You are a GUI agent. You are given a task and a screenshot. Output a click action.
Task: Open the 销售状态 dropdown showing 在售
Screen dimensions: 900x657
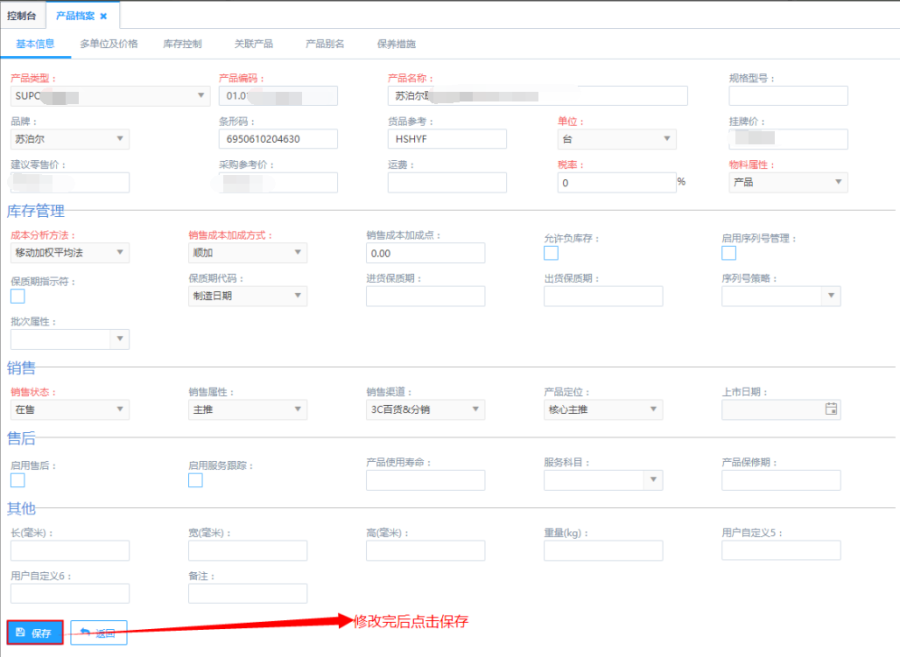click(x=69, y=409)
